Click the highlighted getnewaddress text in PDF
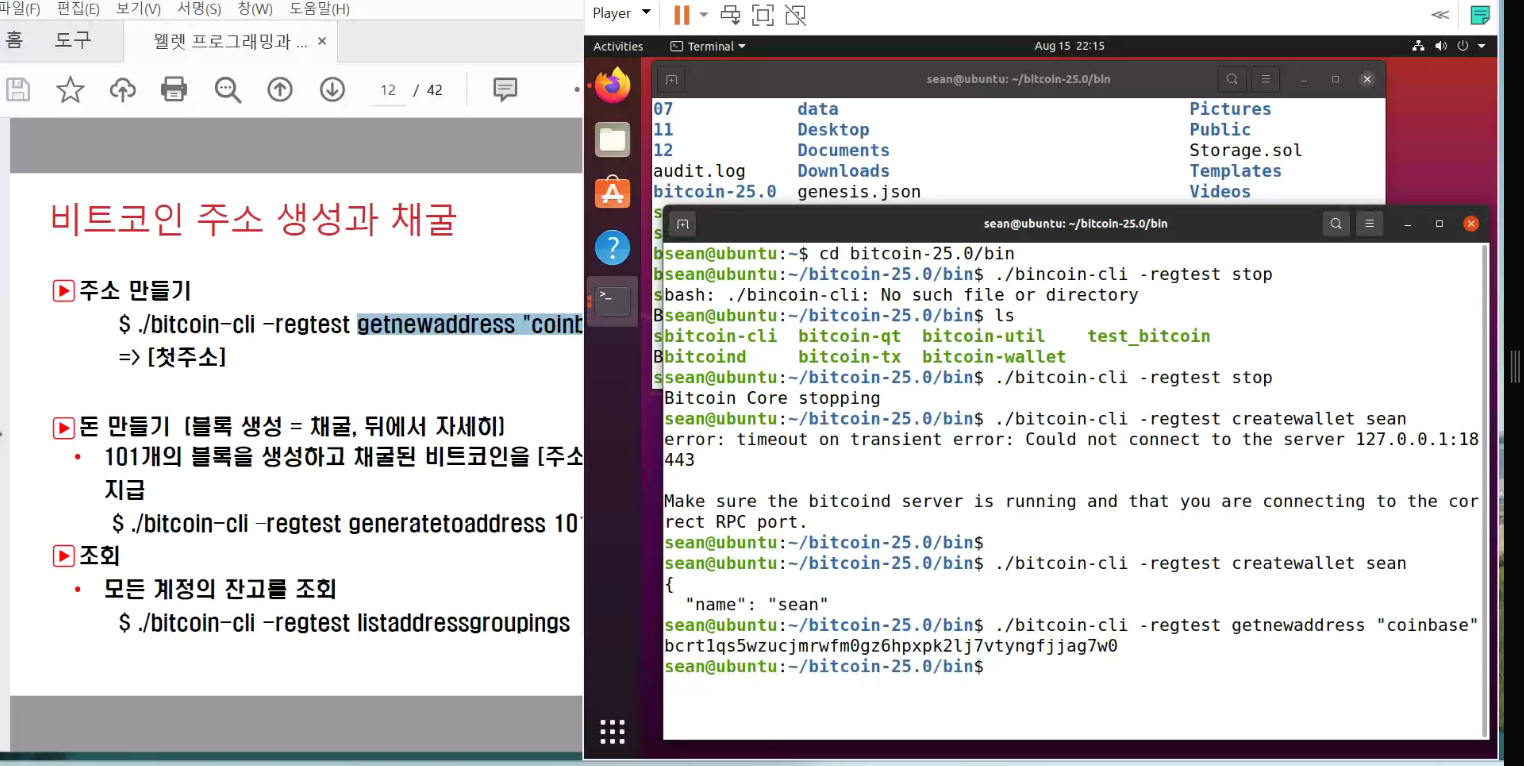 click(x=470, y=325)
